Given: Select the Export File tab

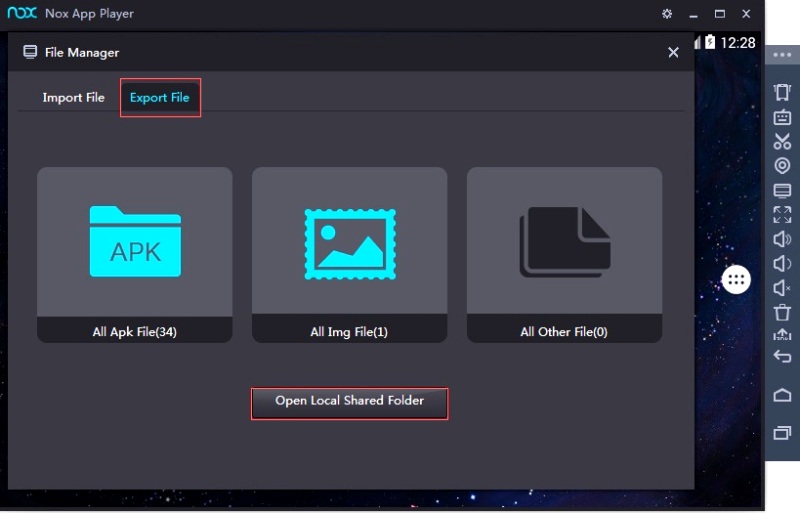Looking at the screenshot, I should pos(160,97).
